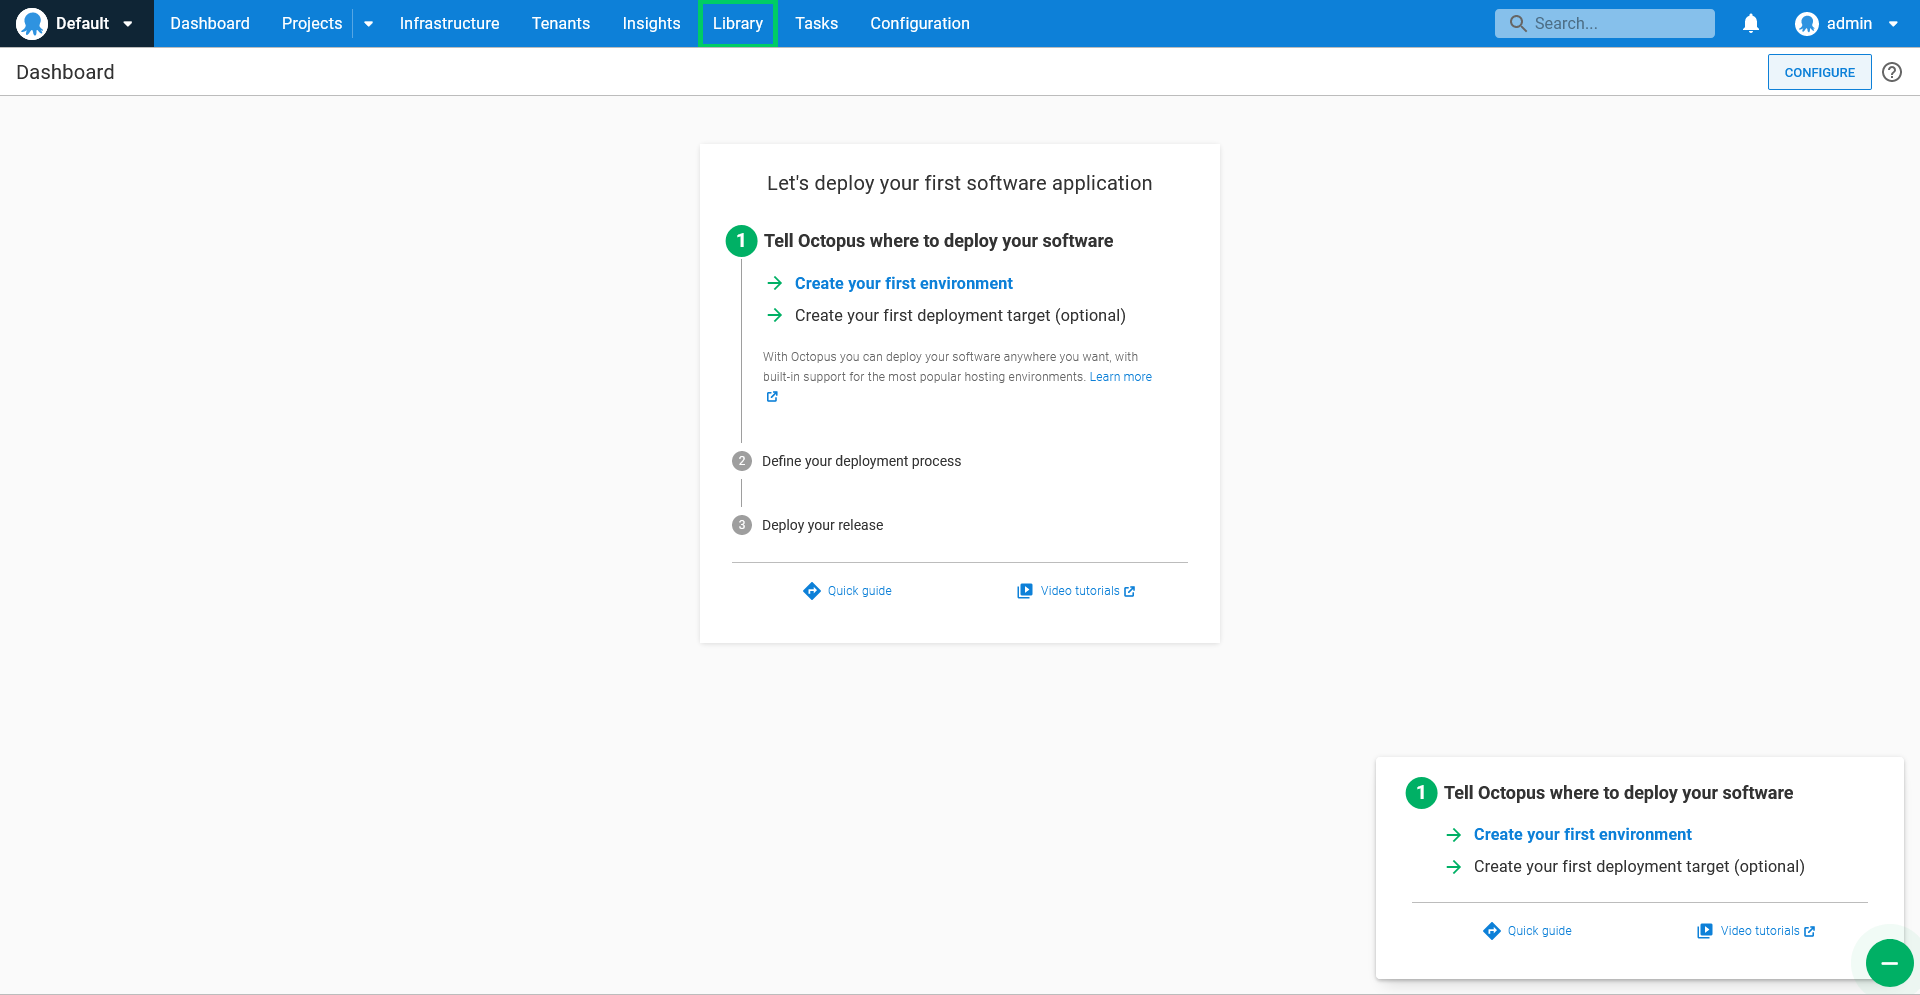Navigate to Tenants
The width and height of the screenshot is (1920, 995).
coord(561,23)
